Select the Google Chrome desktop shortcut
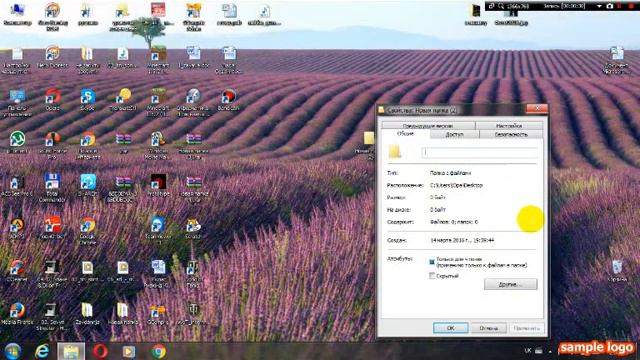Screen dimensions: 640x360 (x=87, y=231)
